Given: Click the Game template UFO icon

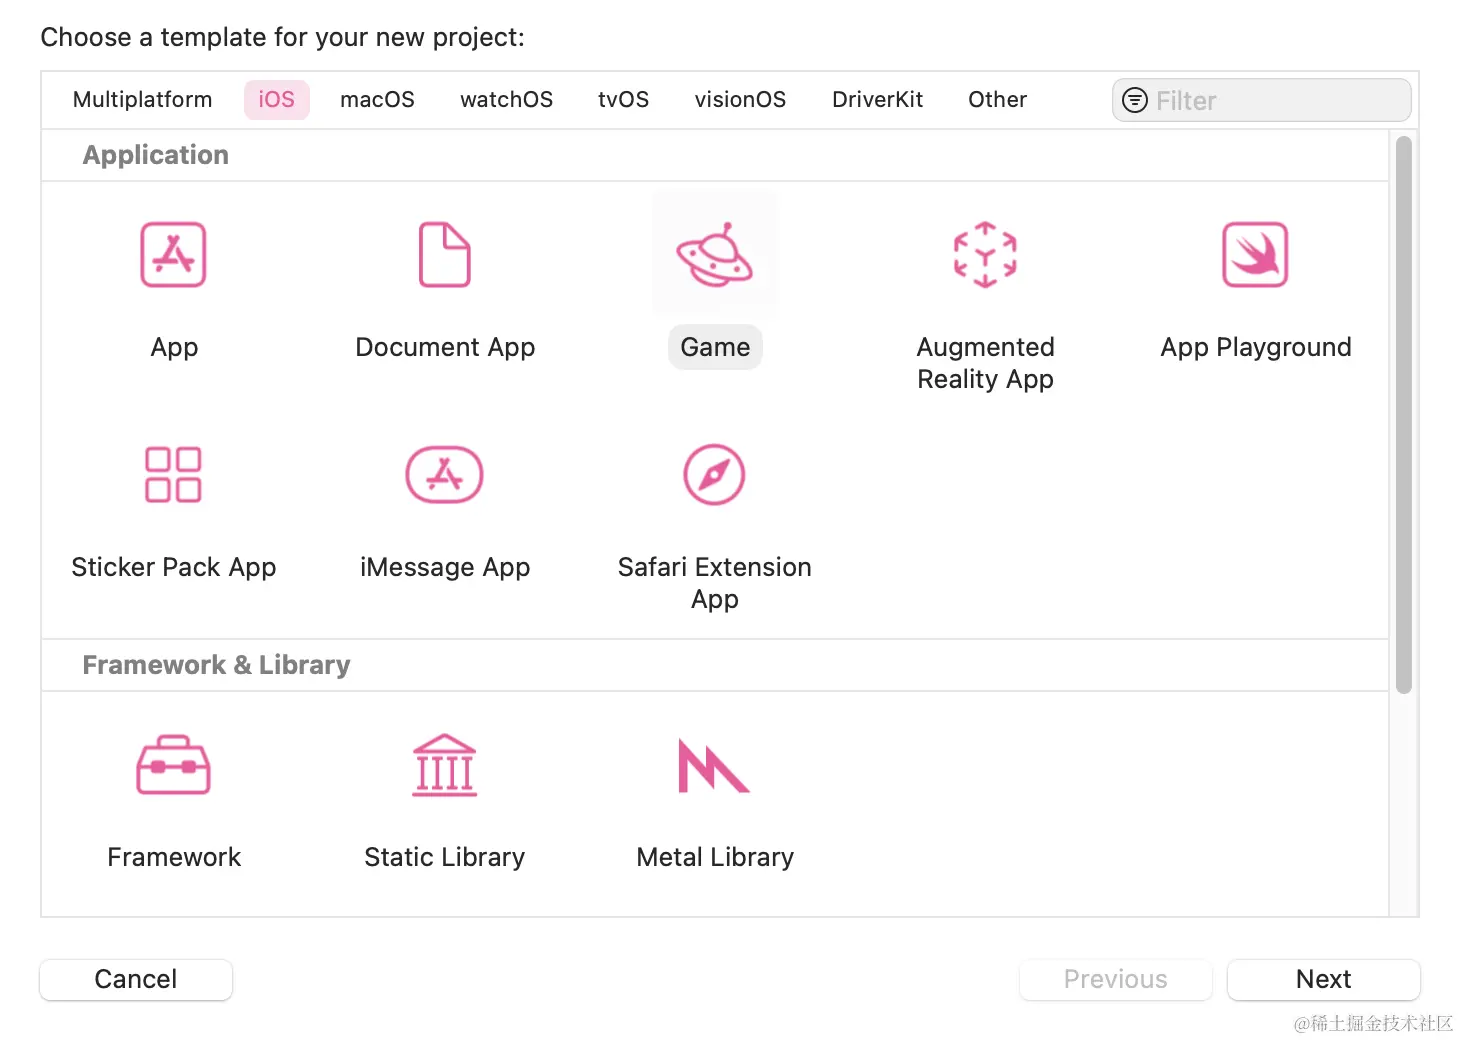Looking at the screenshot, I should pos(714,255).
